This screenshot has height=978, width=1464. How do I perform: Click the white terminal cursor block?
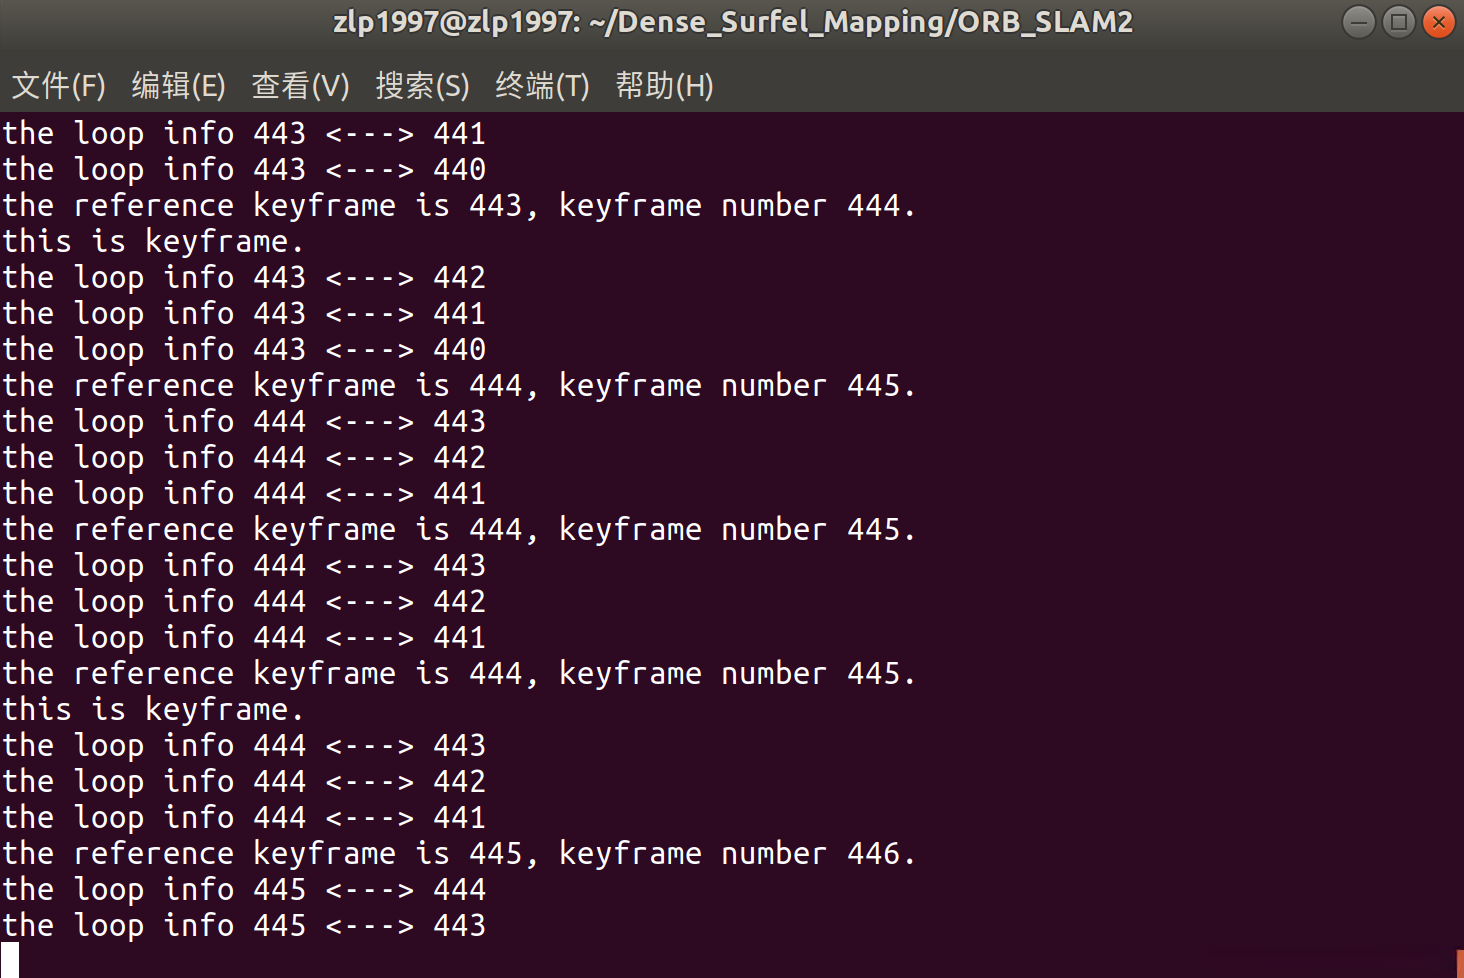point(10,958)
